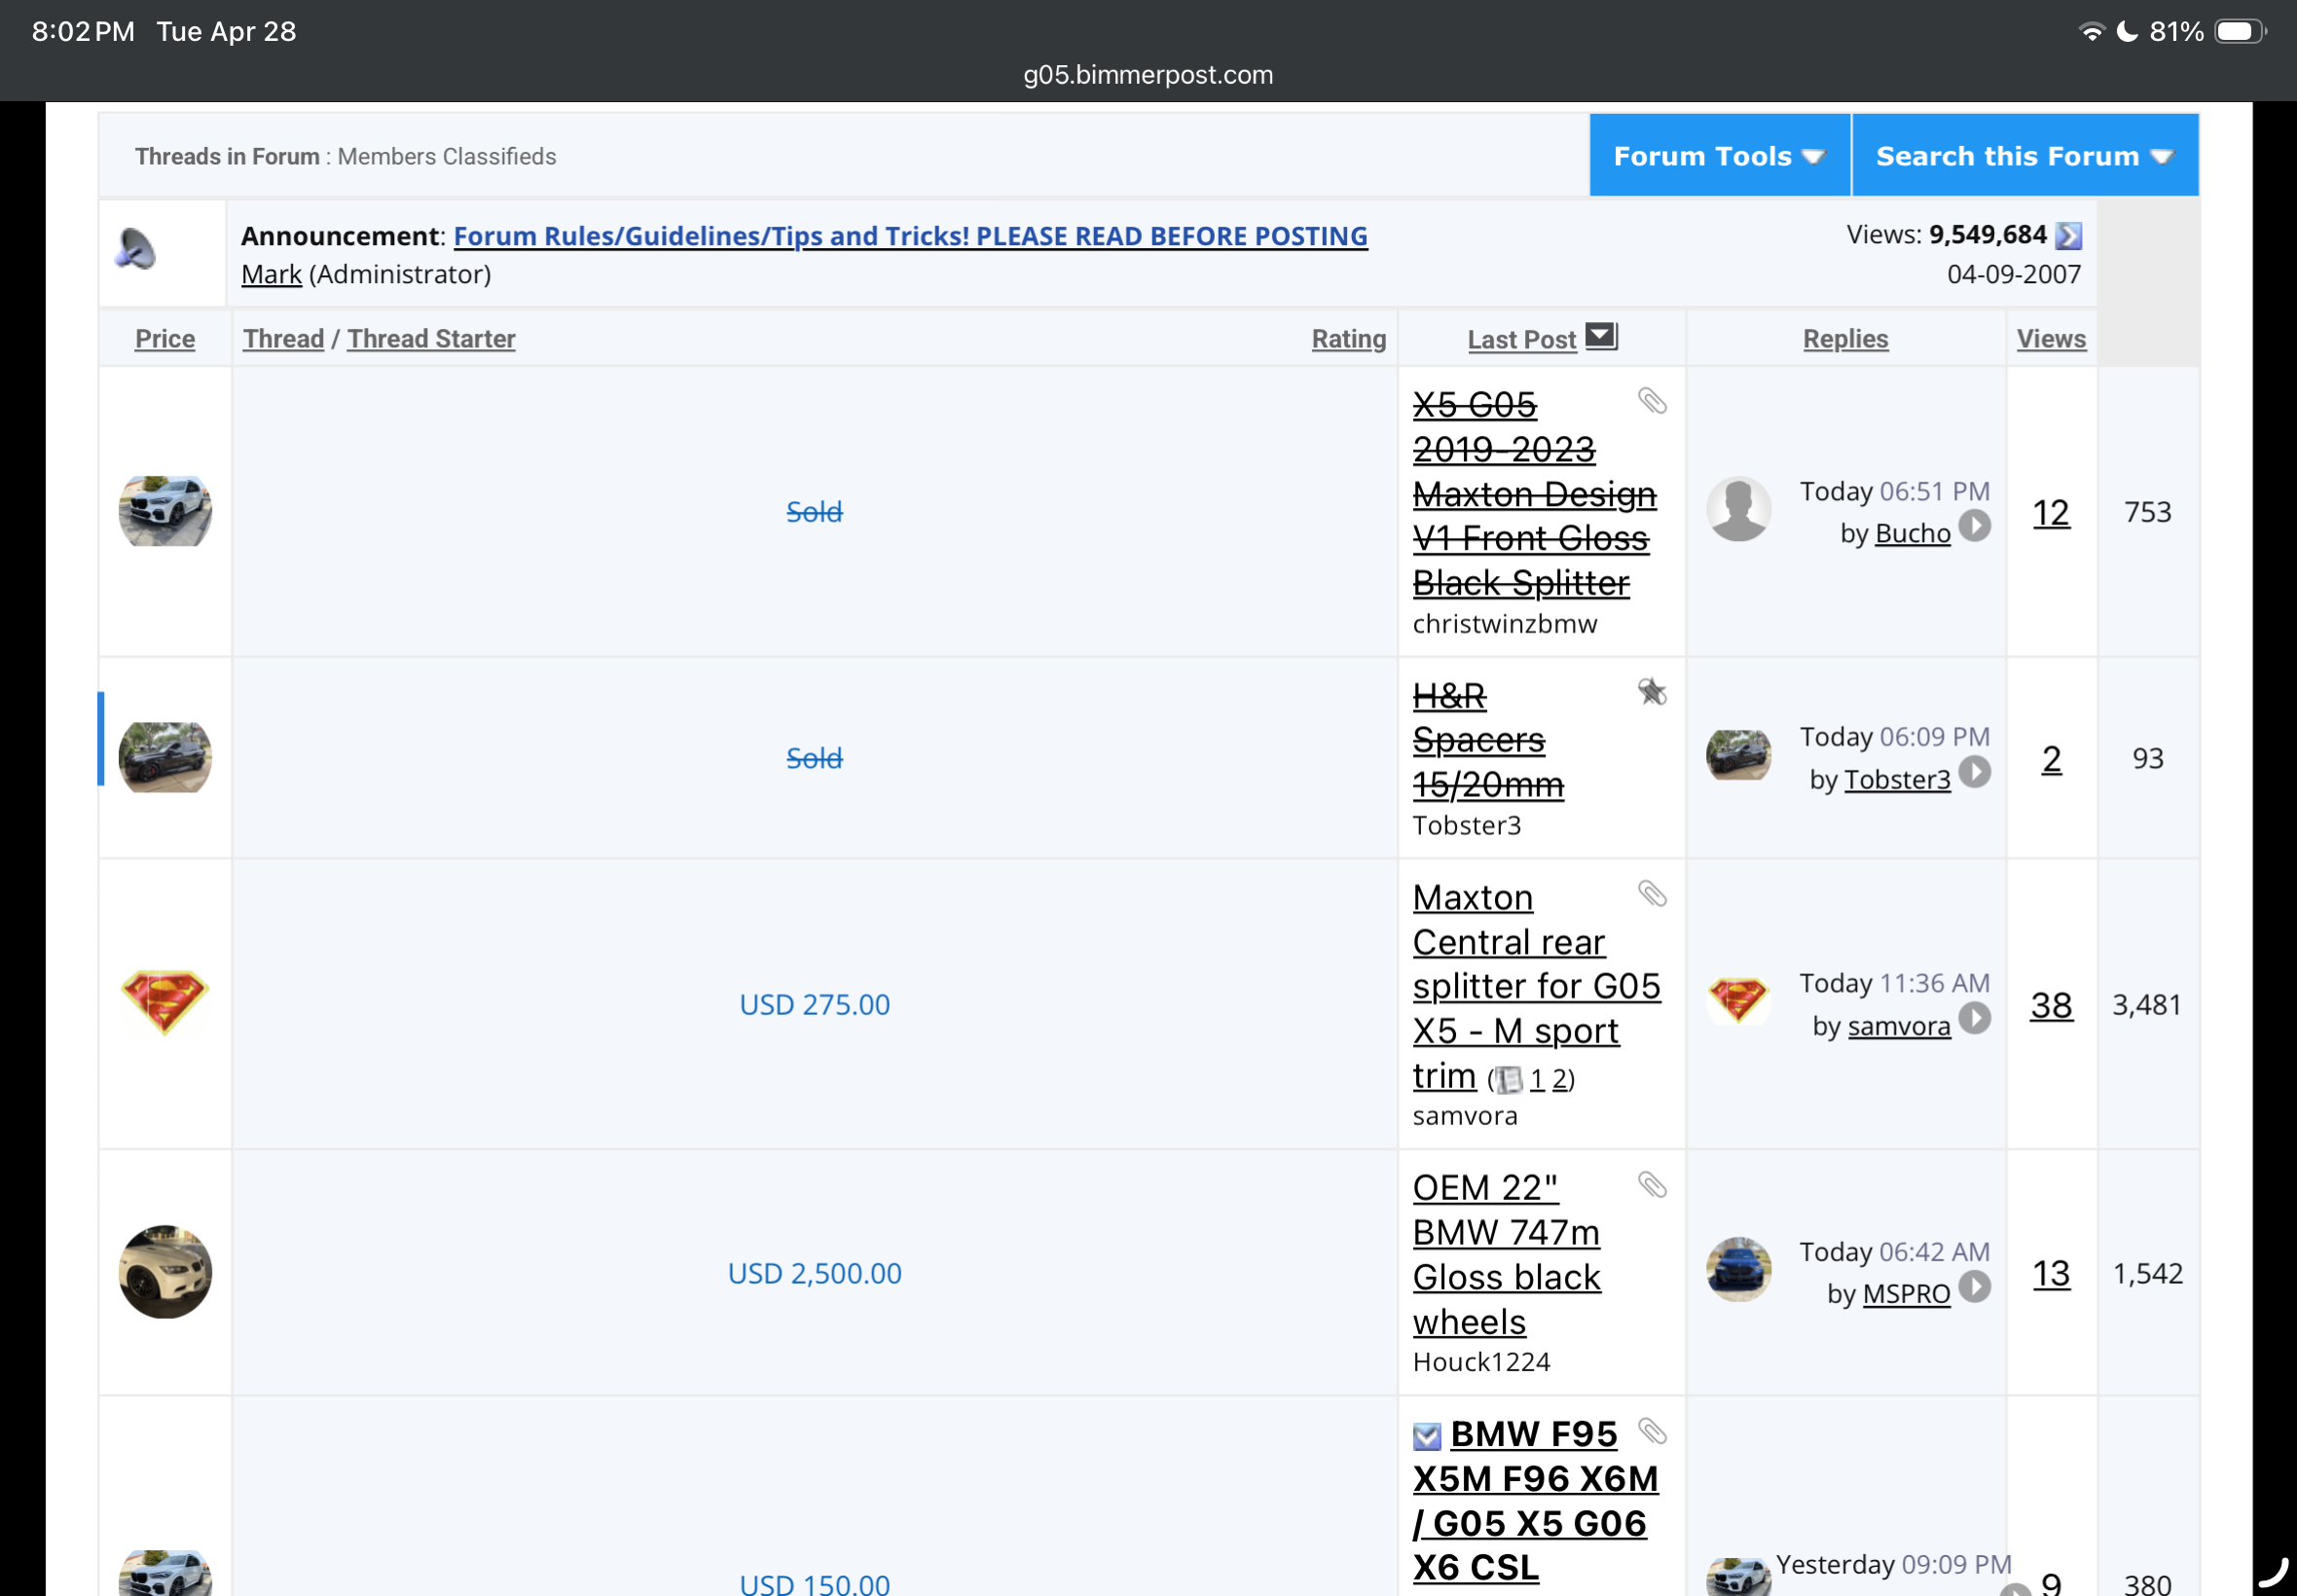
Task: Click the announcement views arrow icon
Action: pyautogui.click(x=2068, y=236)
